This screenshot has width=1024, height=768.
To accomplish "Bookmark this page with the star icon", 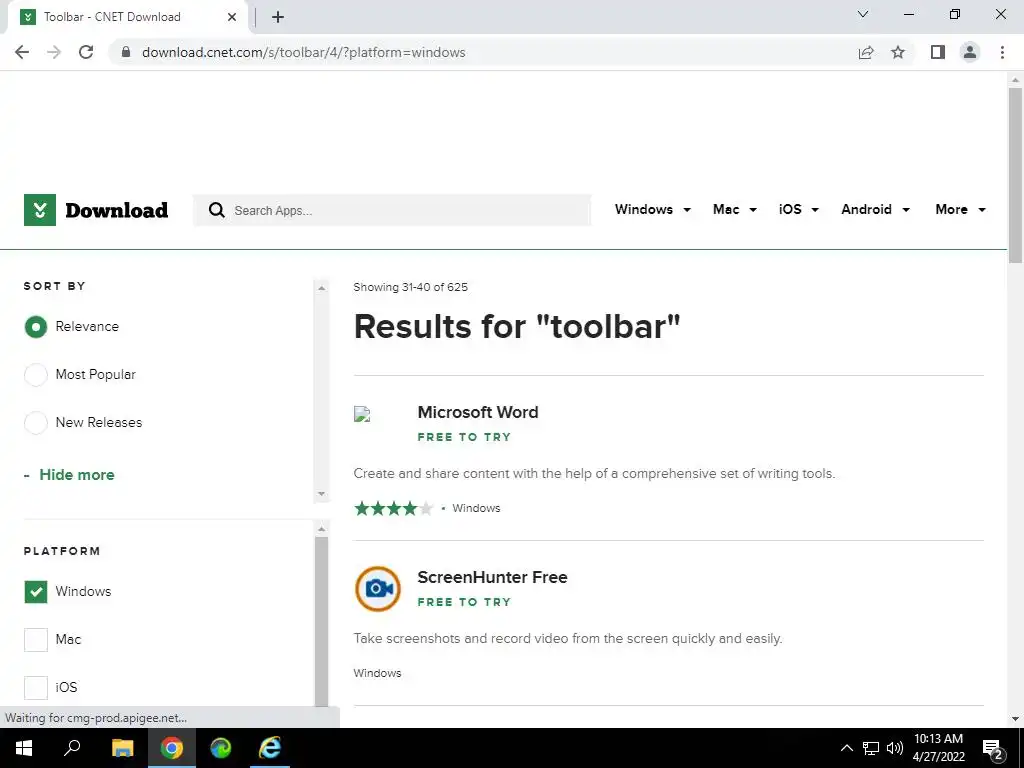I will pos(898,52).
